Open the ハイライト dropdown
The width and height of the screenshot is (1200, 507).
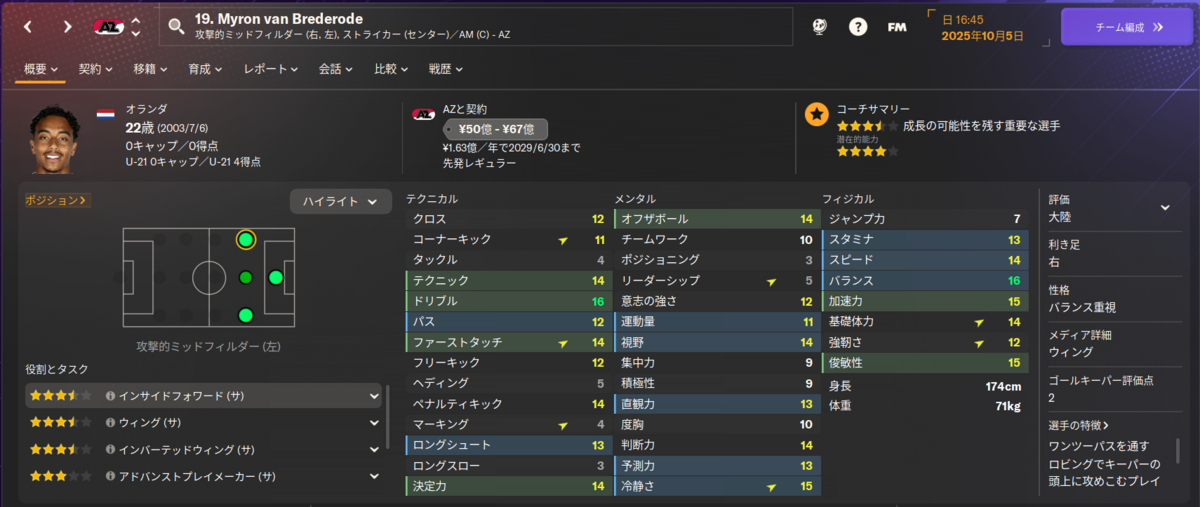click(x=340, y=201)
